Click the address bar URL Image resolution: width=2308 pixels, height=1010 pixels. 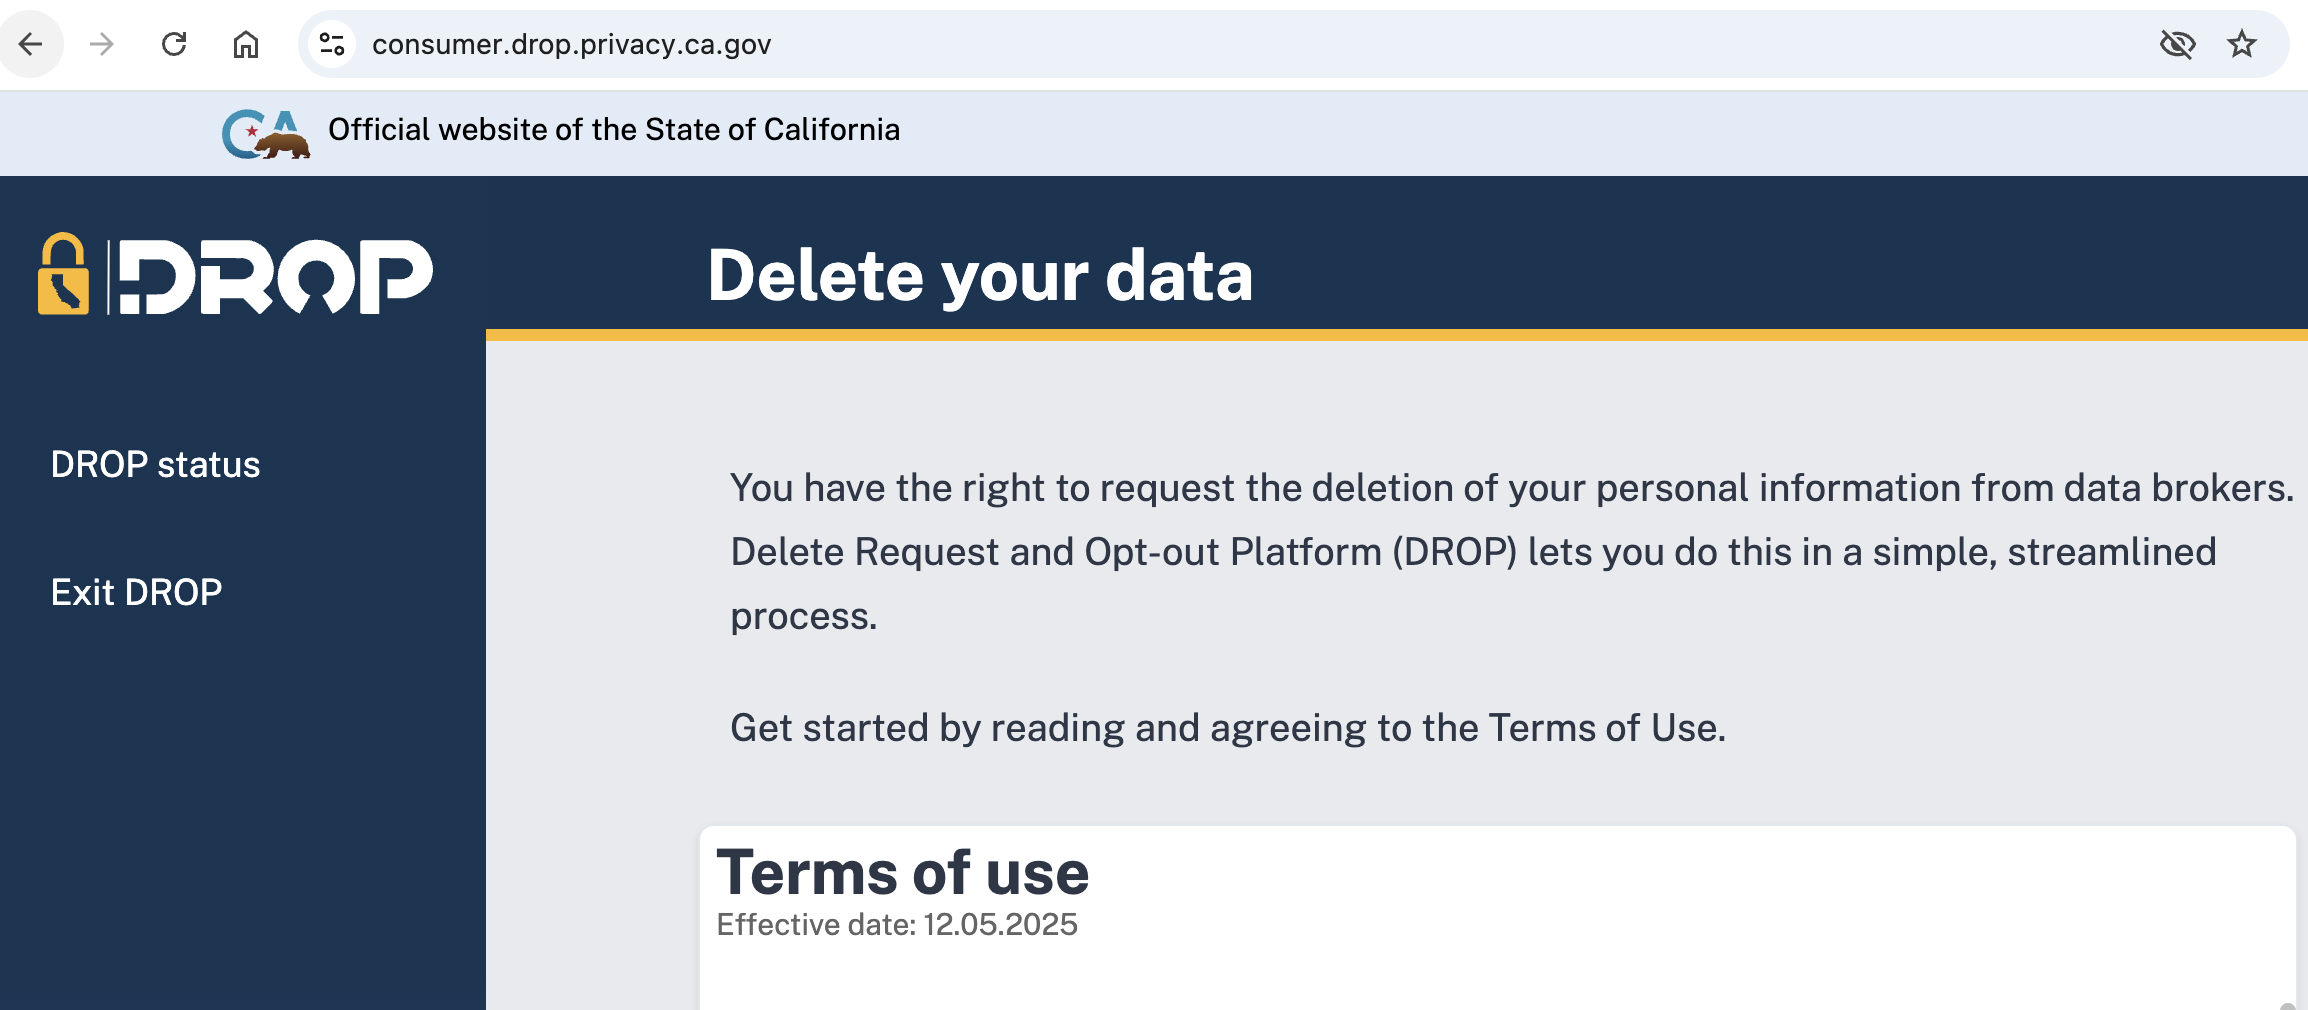tap(571, 44)
